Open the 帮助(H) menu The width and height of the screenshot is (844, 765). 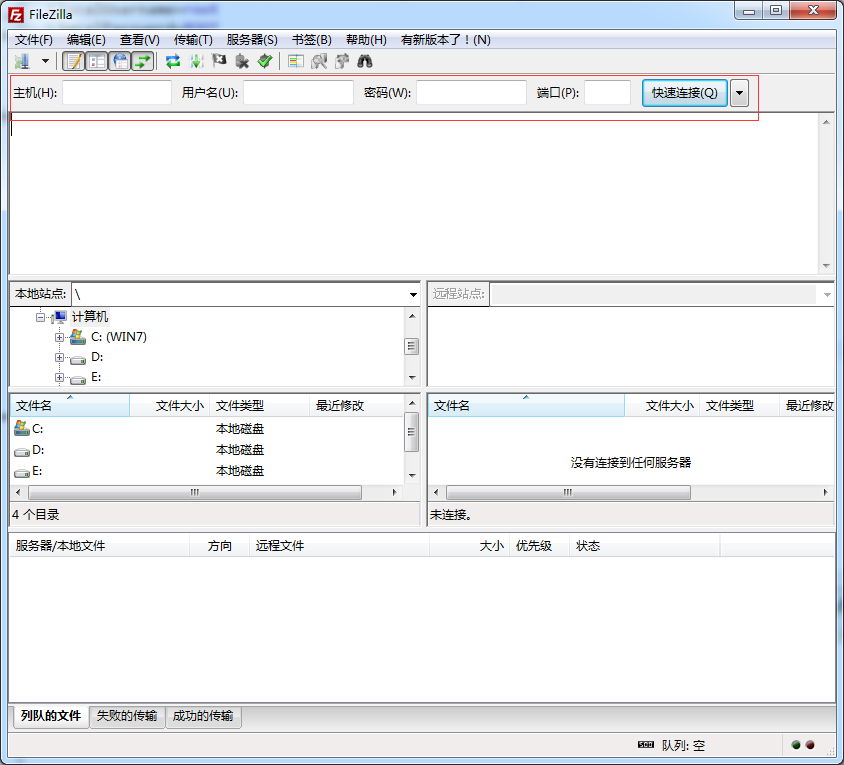click(366, 40)
